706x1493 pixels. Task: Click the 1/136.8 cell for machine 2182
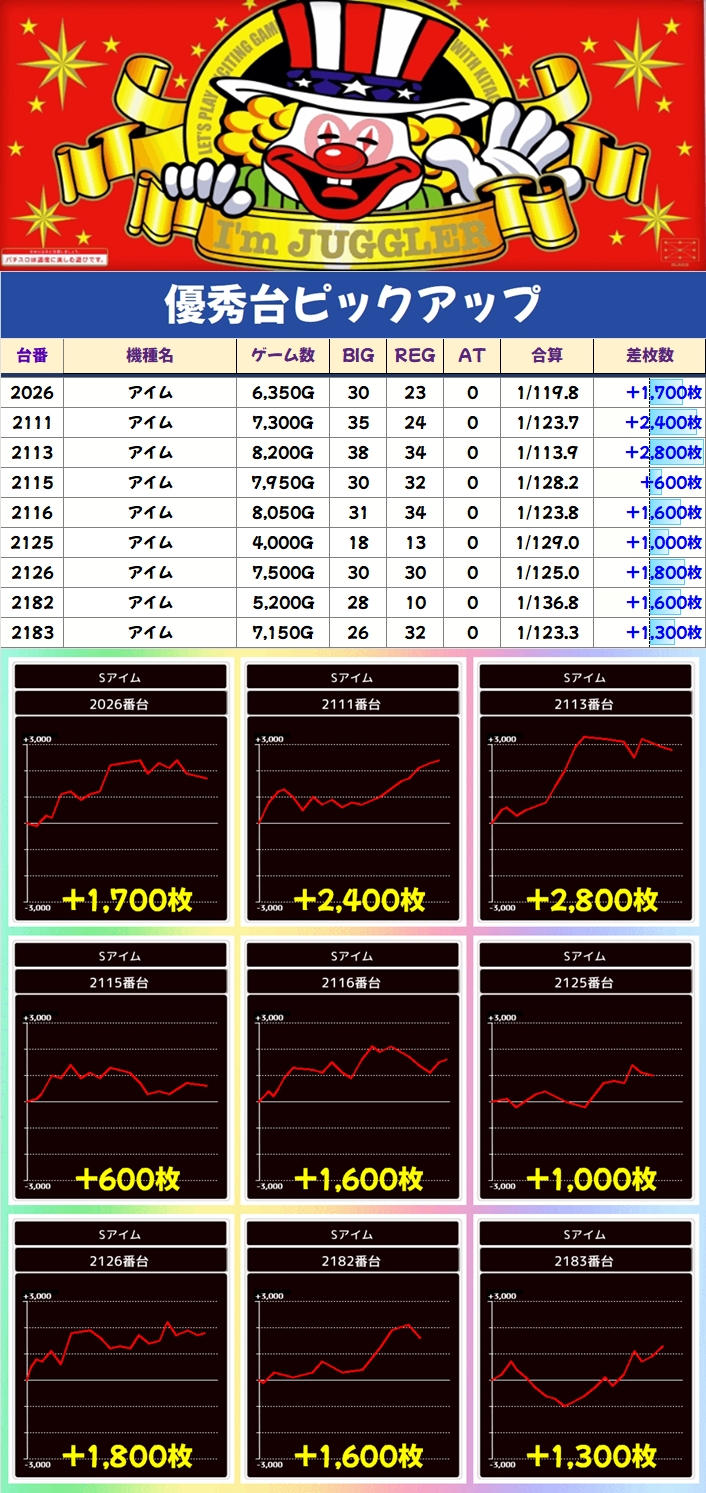click(546, 603)
